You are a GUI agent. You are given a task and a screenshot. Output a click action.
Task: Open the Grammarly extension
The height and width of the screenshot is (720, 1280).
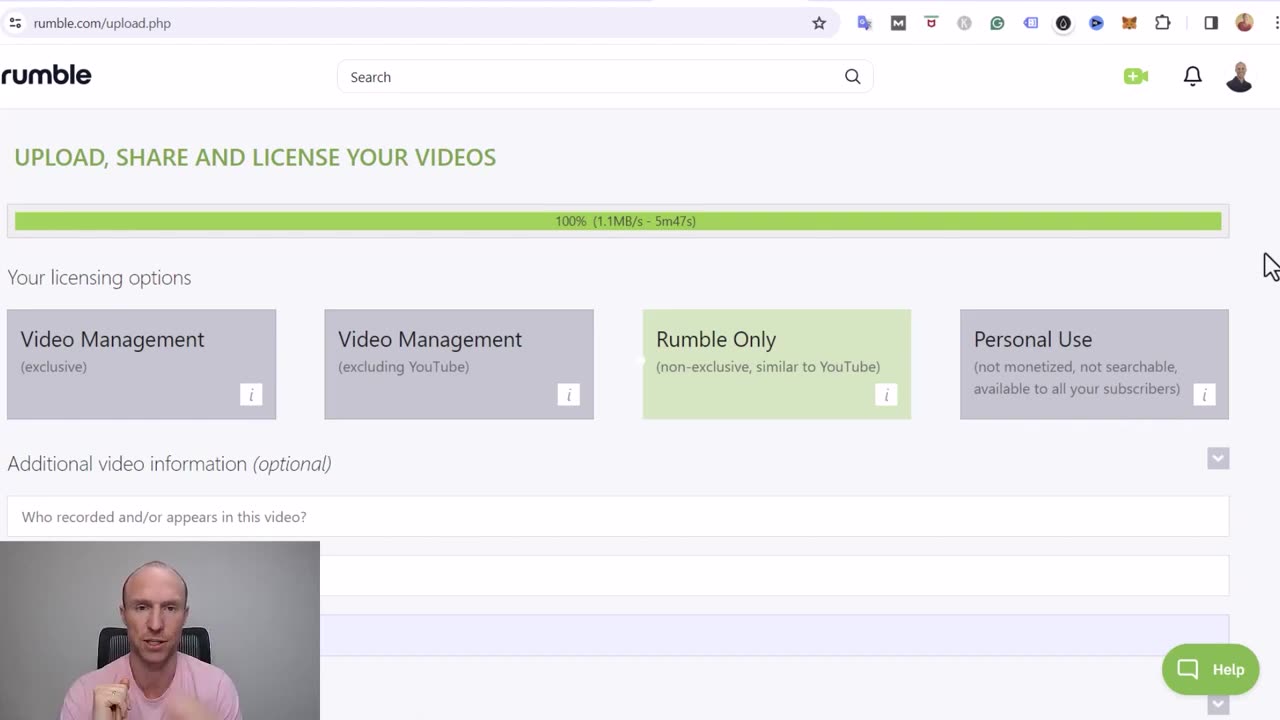pos(997,23)
